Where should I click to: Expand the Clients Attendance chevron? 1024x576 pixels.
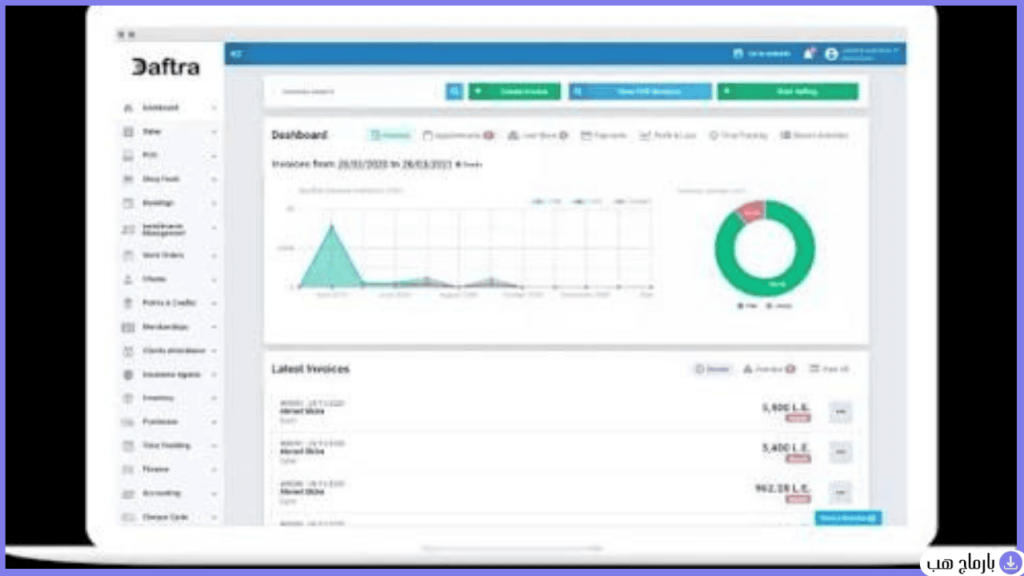pos(214,351)
